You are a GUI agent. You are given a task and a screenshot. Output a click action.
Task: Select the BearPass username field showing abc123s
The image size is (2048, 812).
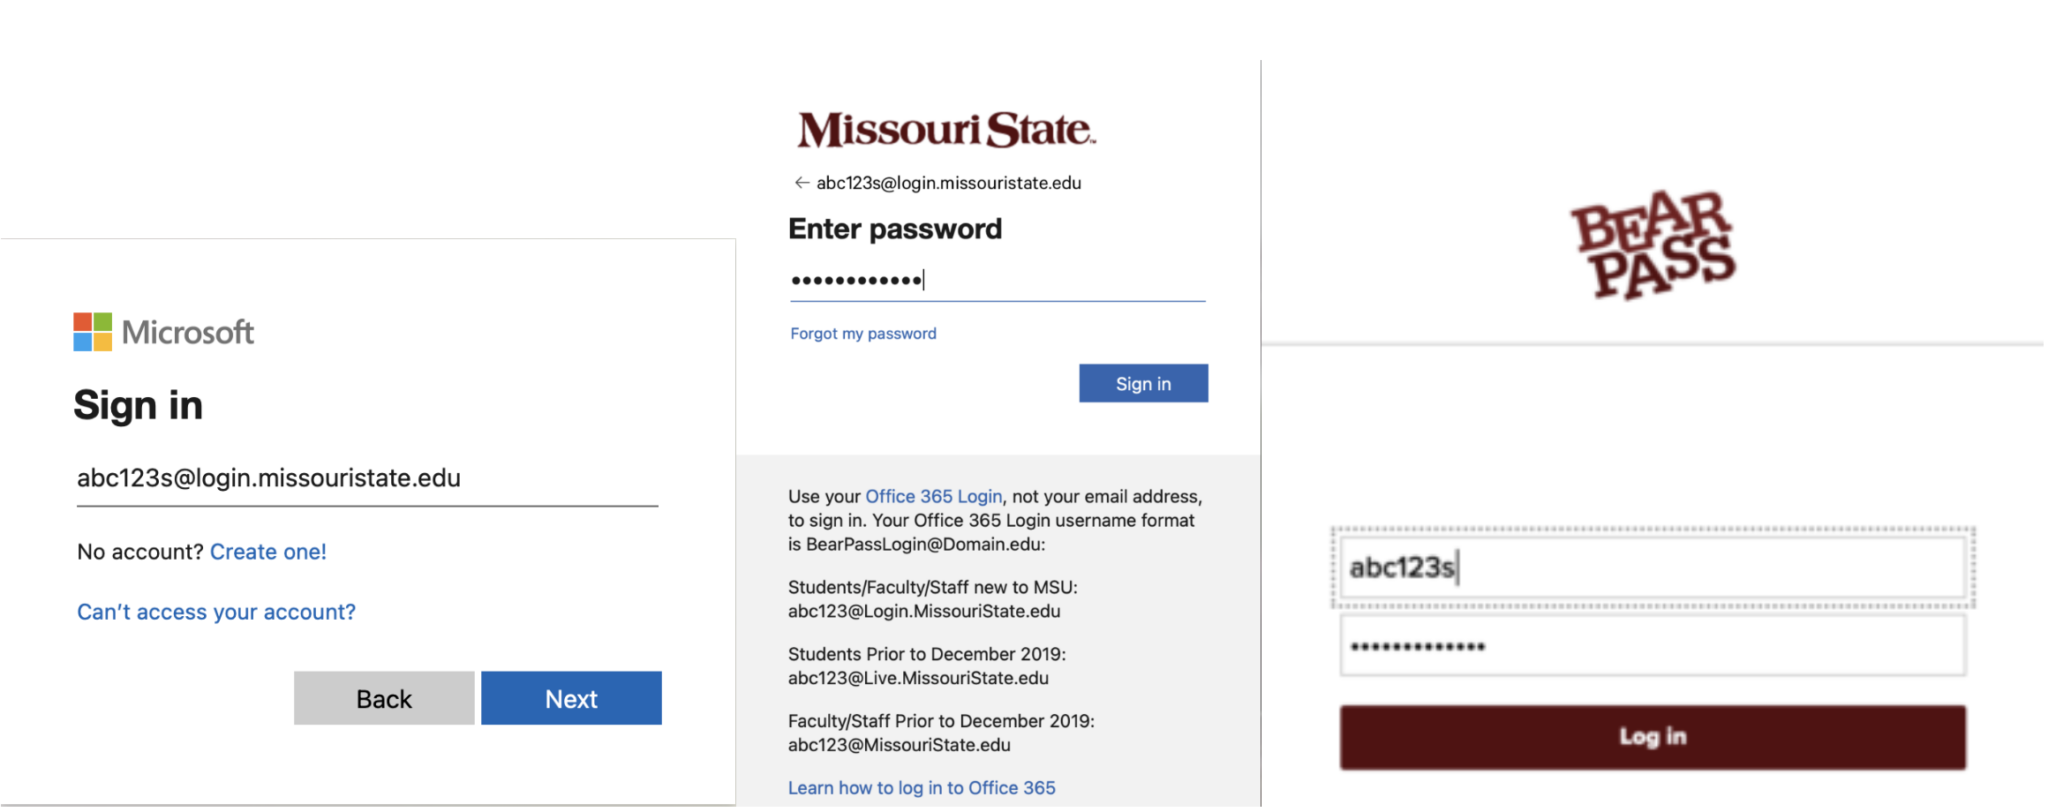click(1652, 567)
